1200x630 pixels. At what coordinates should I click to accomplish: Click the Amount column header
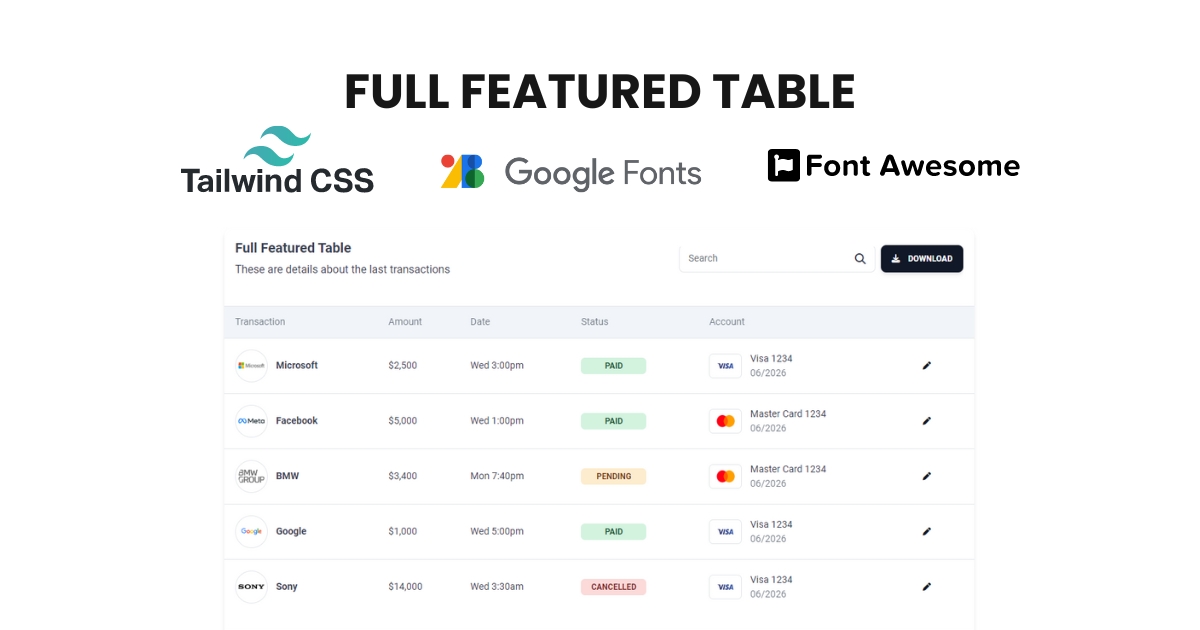point(405,322)
